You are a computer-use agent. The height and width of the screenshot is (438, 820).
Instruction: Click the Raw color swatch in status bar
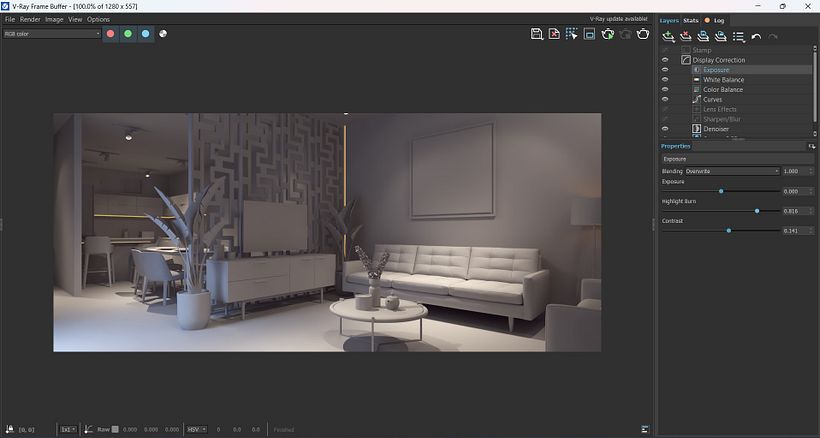pyautogui.click(x=115, y=429)
